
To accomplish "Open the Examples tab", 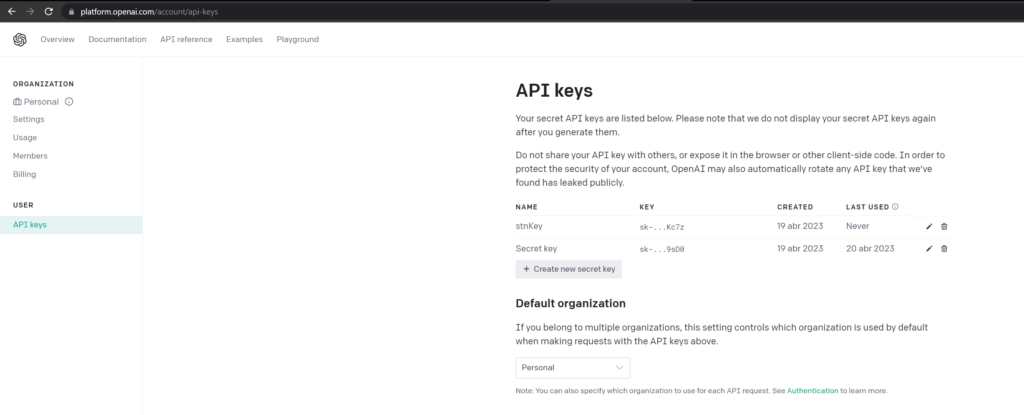I will [x=244, y=39].
